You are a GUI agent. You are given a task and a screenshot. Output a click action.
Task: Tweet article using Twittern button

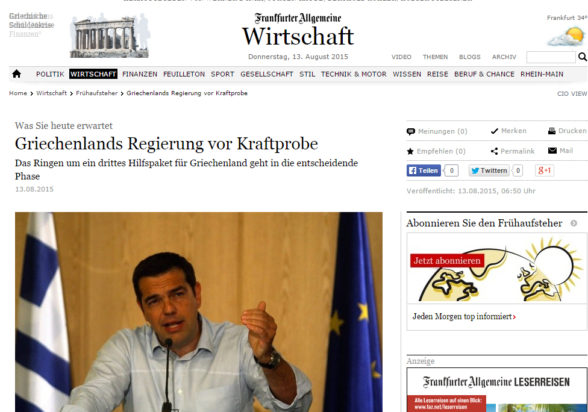point(489,171)
